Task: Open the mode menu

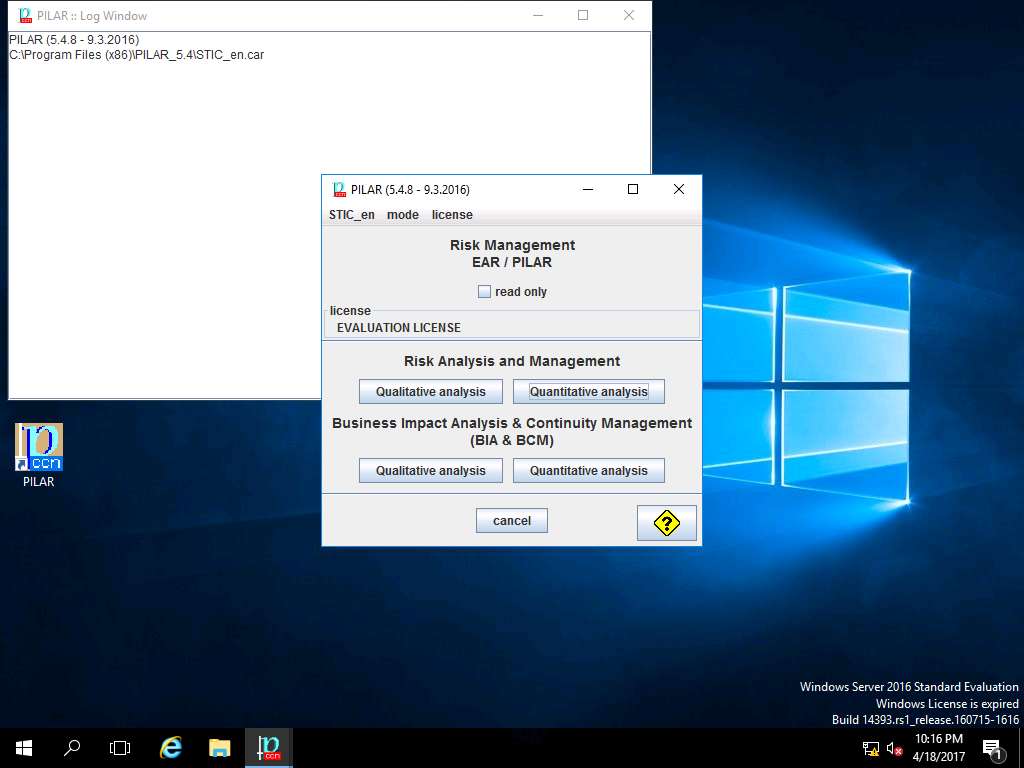Action: [x=403, y=215]
